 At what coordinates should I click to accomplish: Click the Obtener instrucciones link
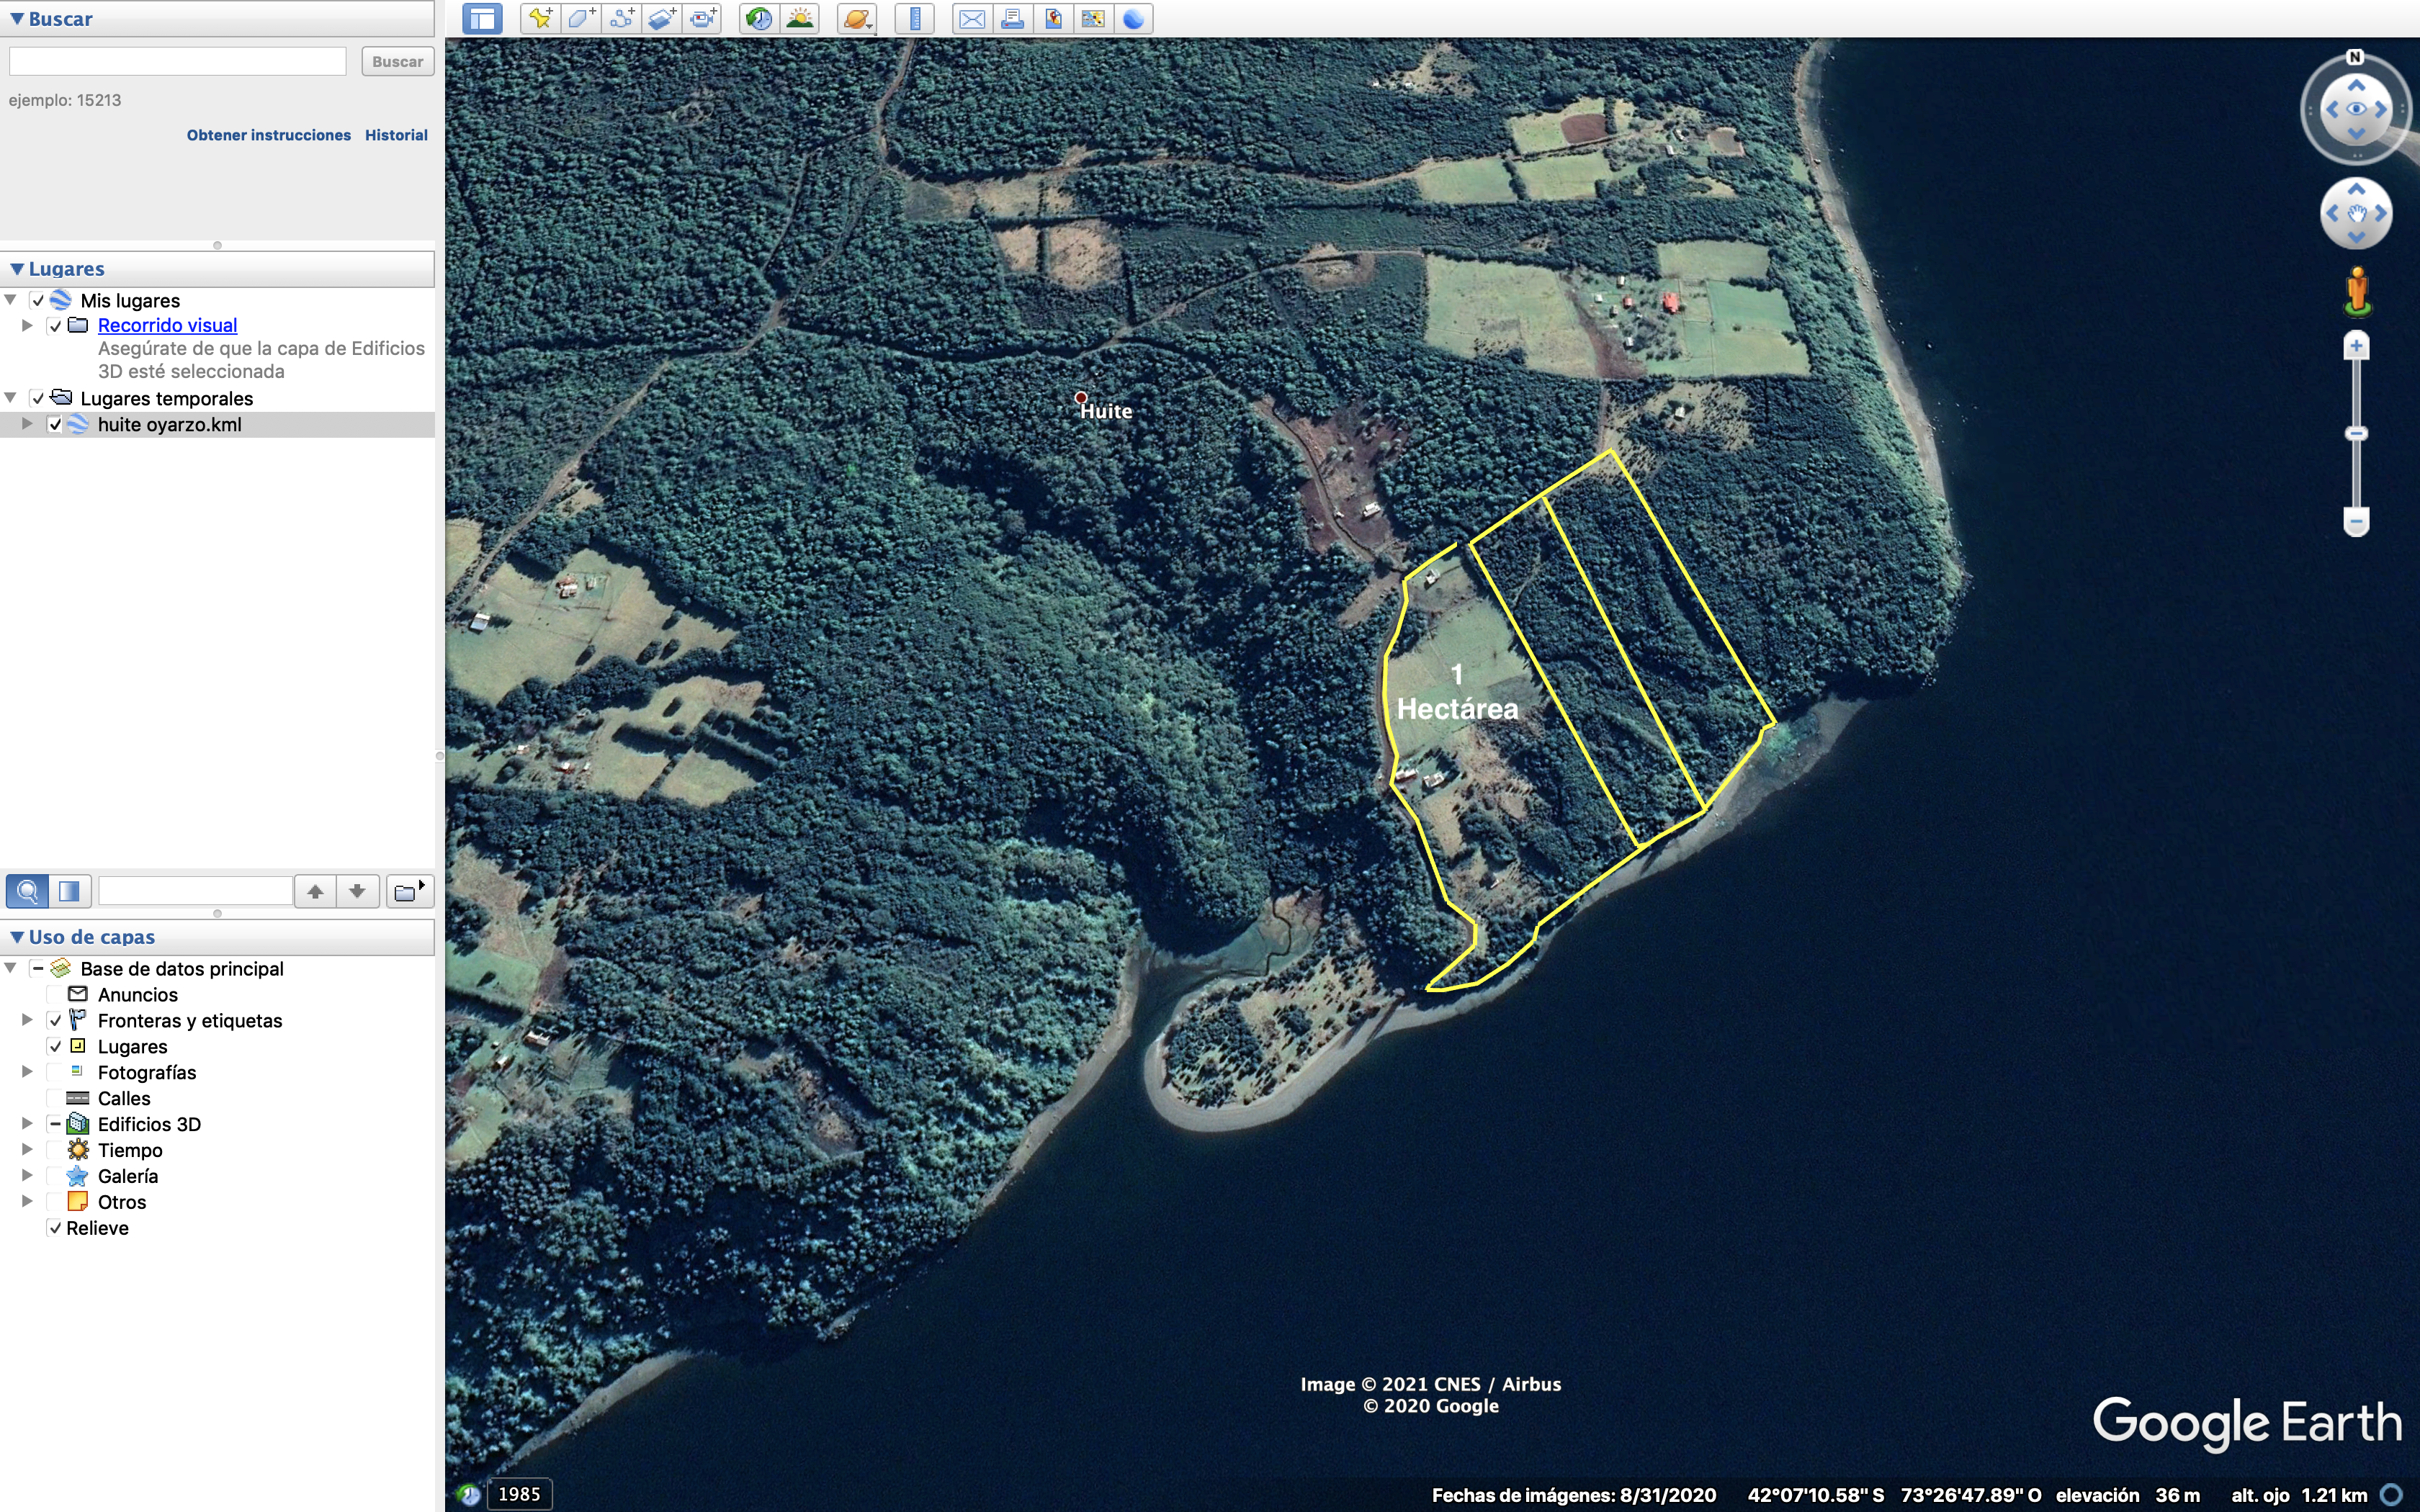(x=268, y=135)
